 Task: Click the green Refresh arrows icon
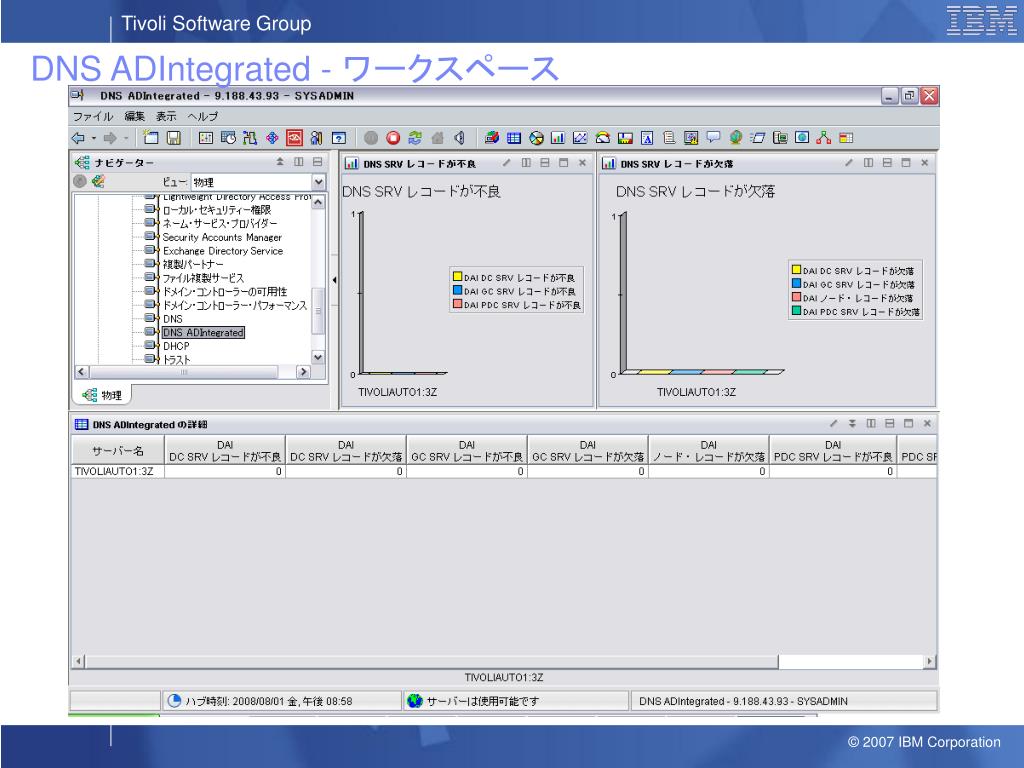(415, 138)
